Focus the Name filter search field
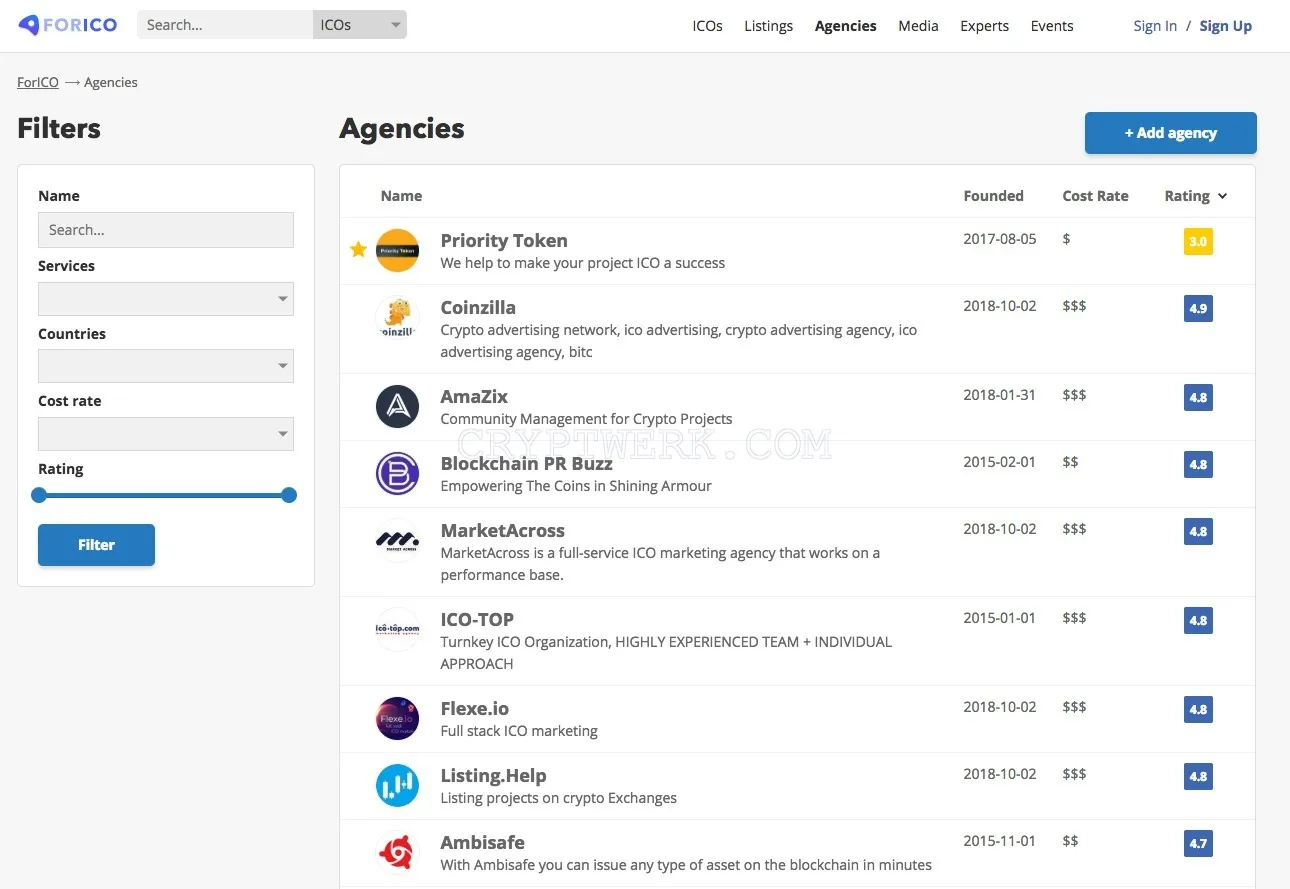This screenshot has height=889, width=1290. (166, 230)
